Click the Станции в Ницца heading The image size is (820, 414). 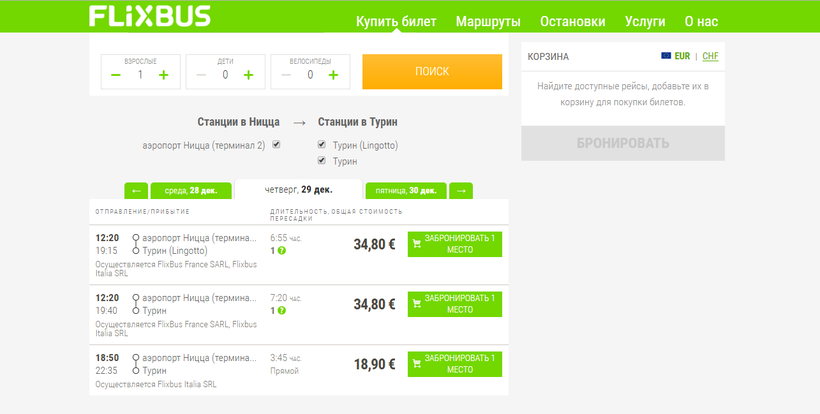(x=238, y=122)
